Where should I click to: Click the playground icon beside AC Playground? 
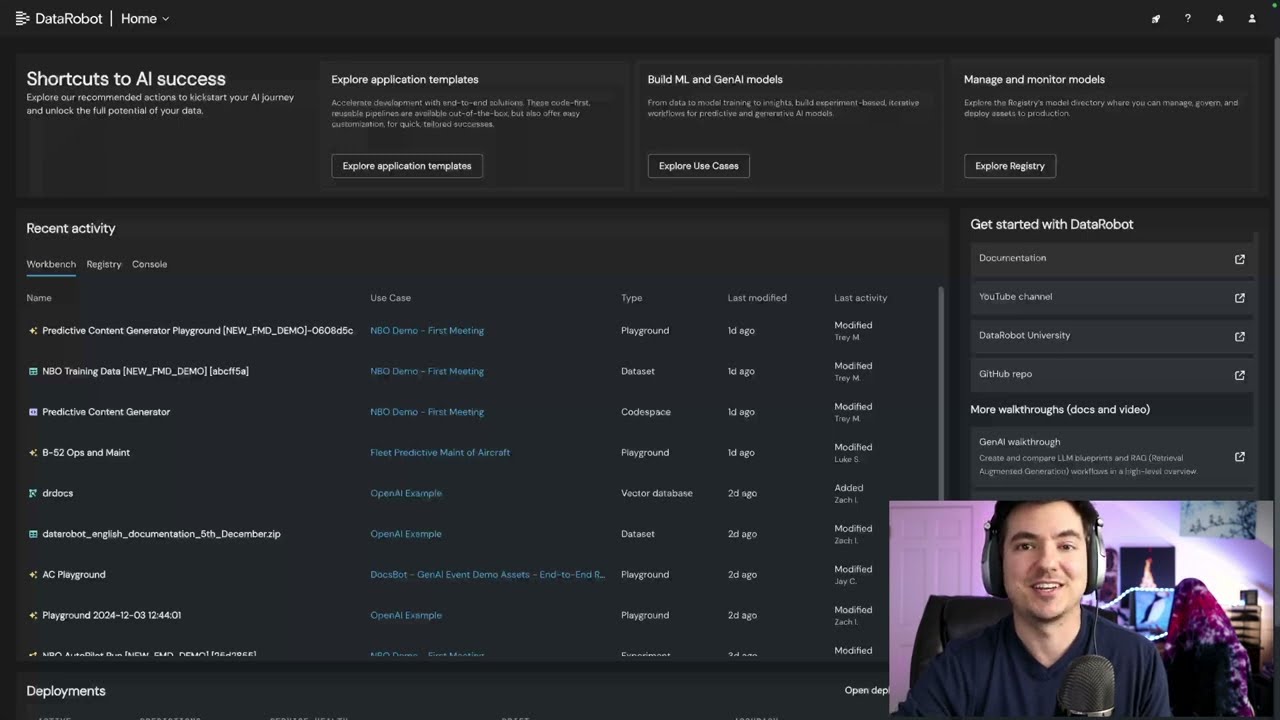[33, 575]
